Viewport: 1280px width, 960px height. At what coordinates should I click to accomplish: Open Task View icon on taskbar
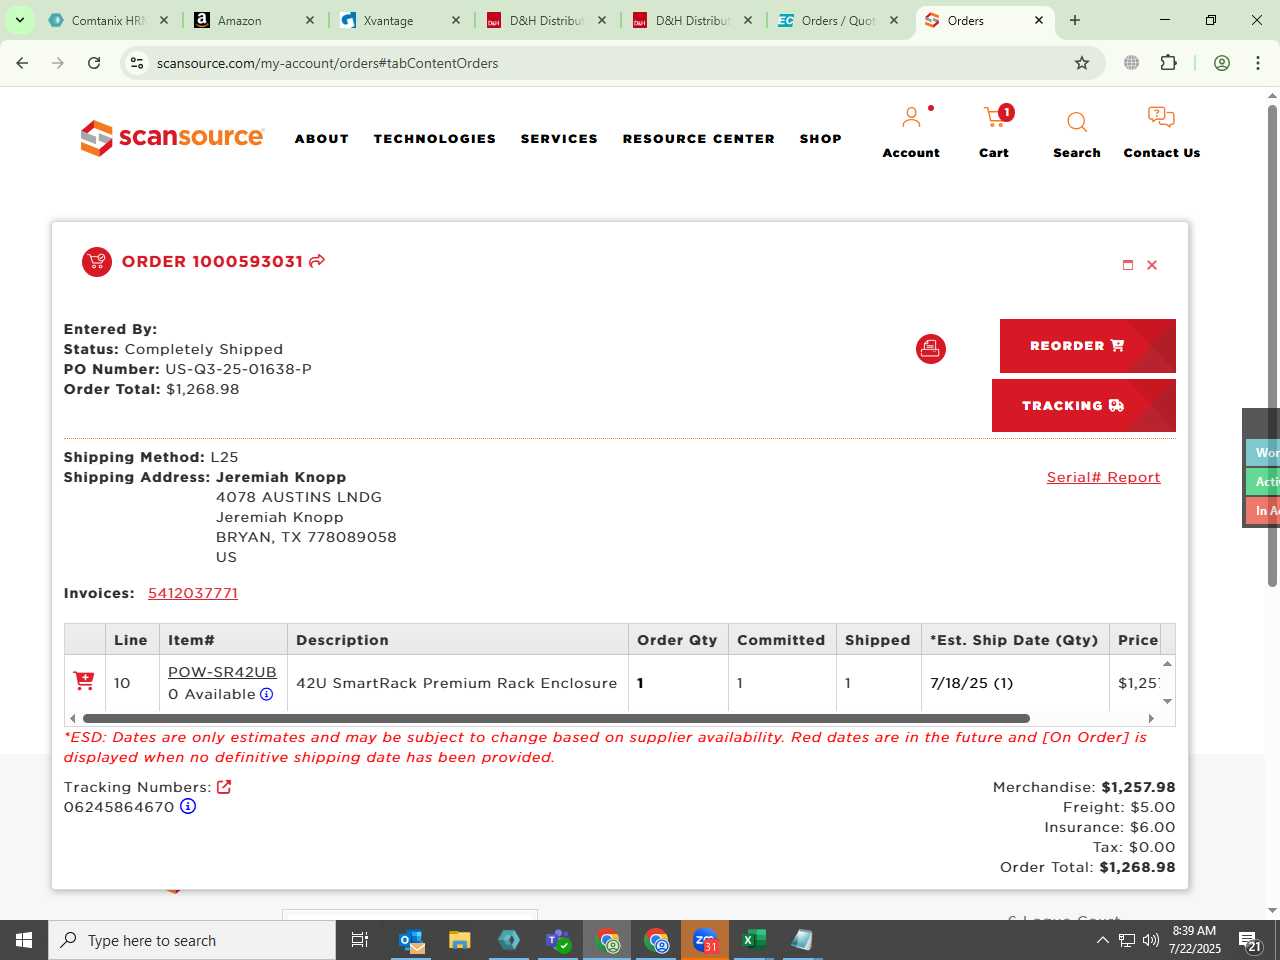[x=360, y=940]
